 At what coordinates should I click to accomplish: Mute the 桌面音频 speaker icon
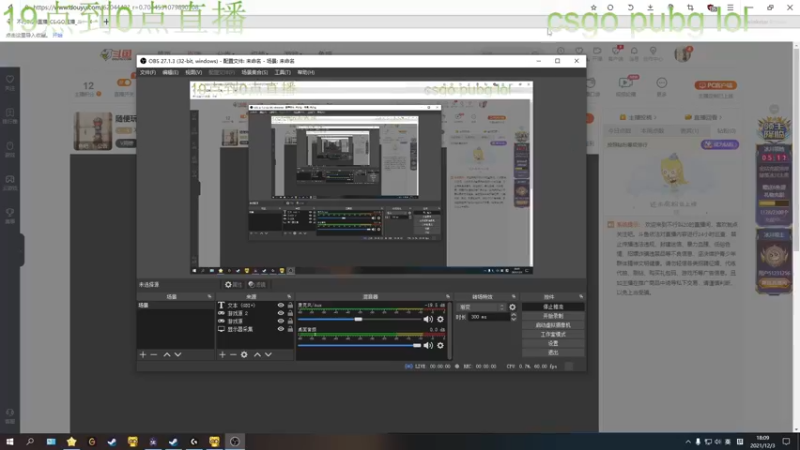428,345
